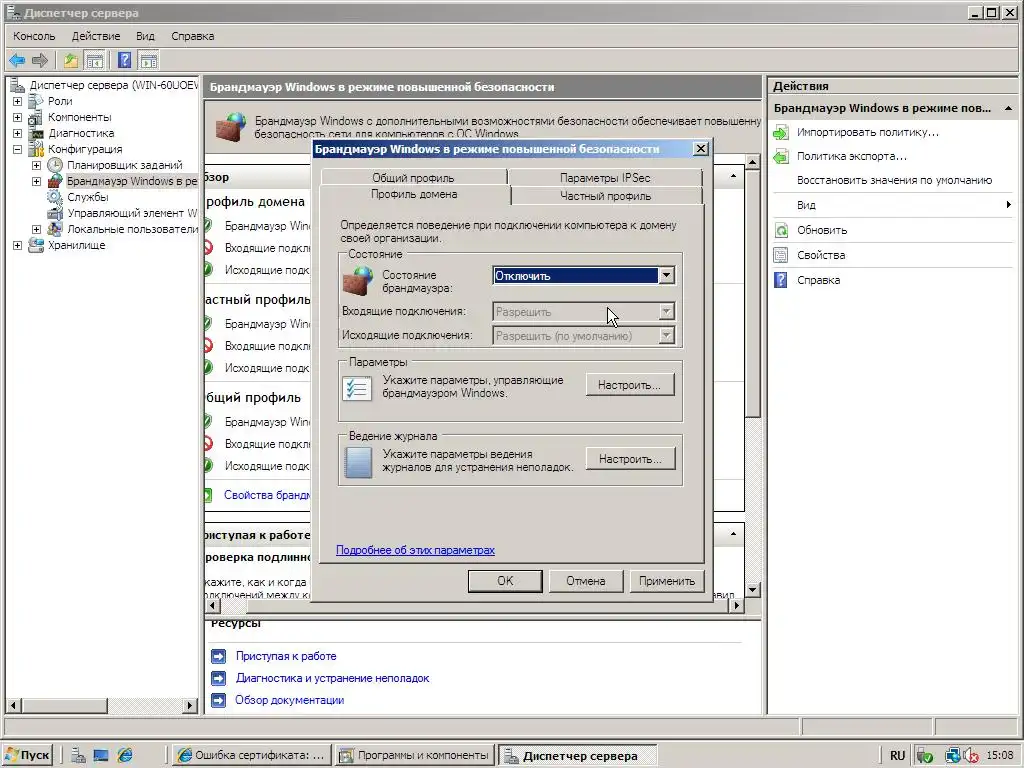
Task: Click the Обновить refresh icon
Action: tap(781, 230)
